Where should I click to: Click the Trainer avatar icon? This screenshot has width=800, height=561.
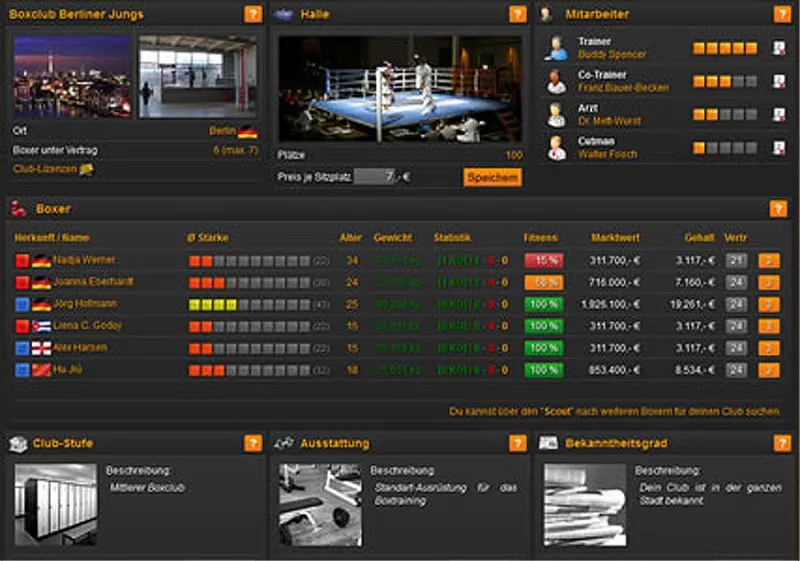(556, 48)
